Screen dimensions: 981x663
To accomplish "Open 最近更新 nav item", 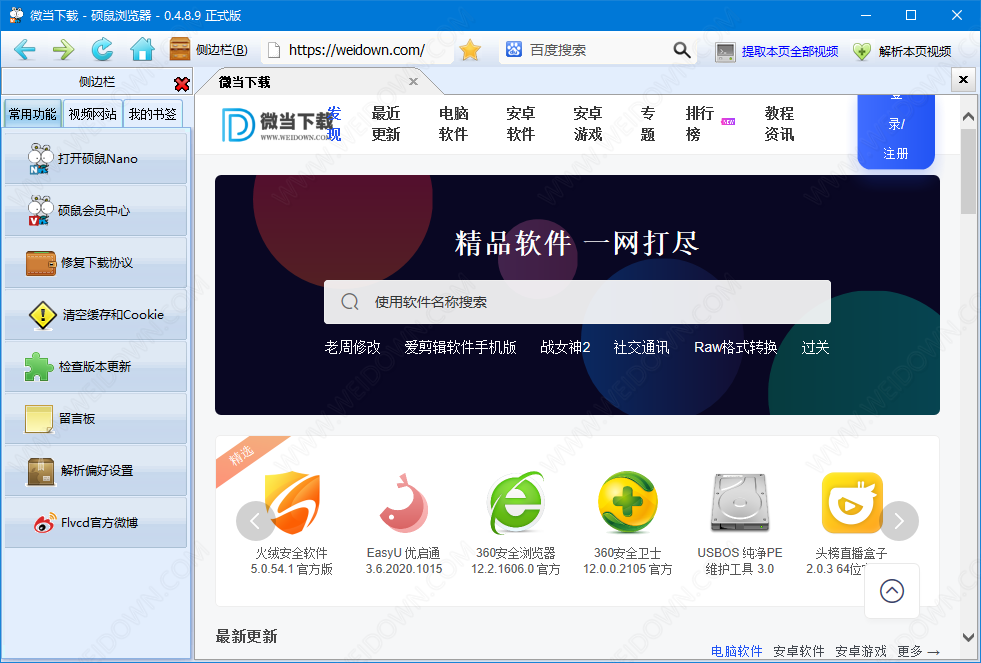I will 385,124.
